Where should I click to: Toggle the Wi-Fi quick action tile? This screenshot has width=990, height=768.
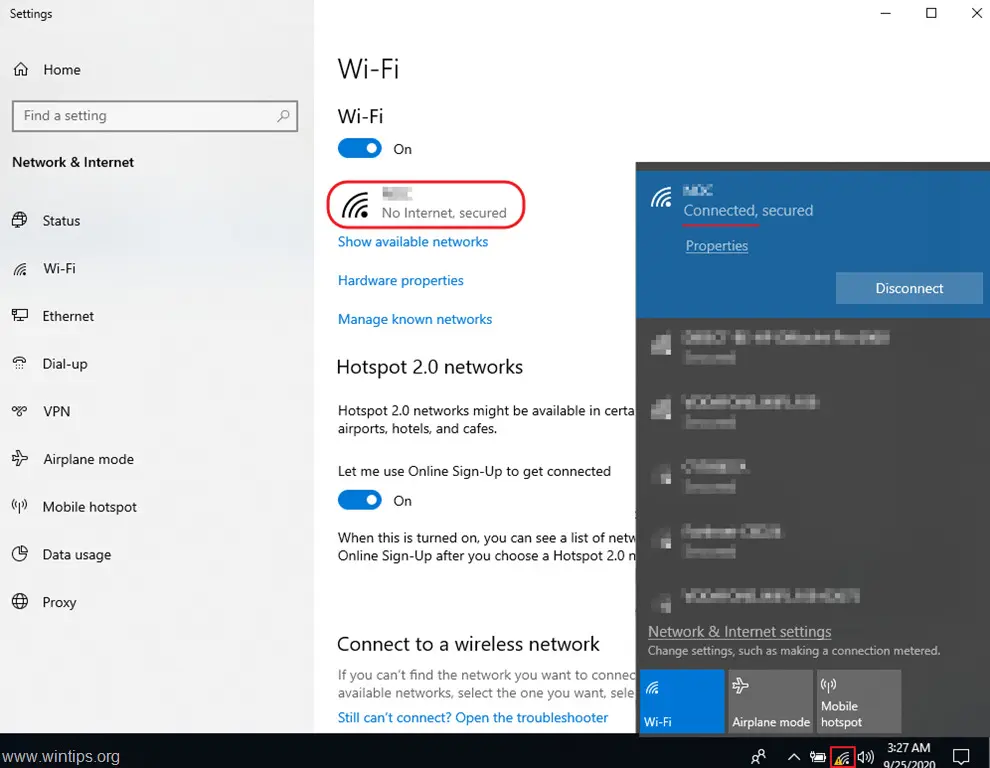682,701
